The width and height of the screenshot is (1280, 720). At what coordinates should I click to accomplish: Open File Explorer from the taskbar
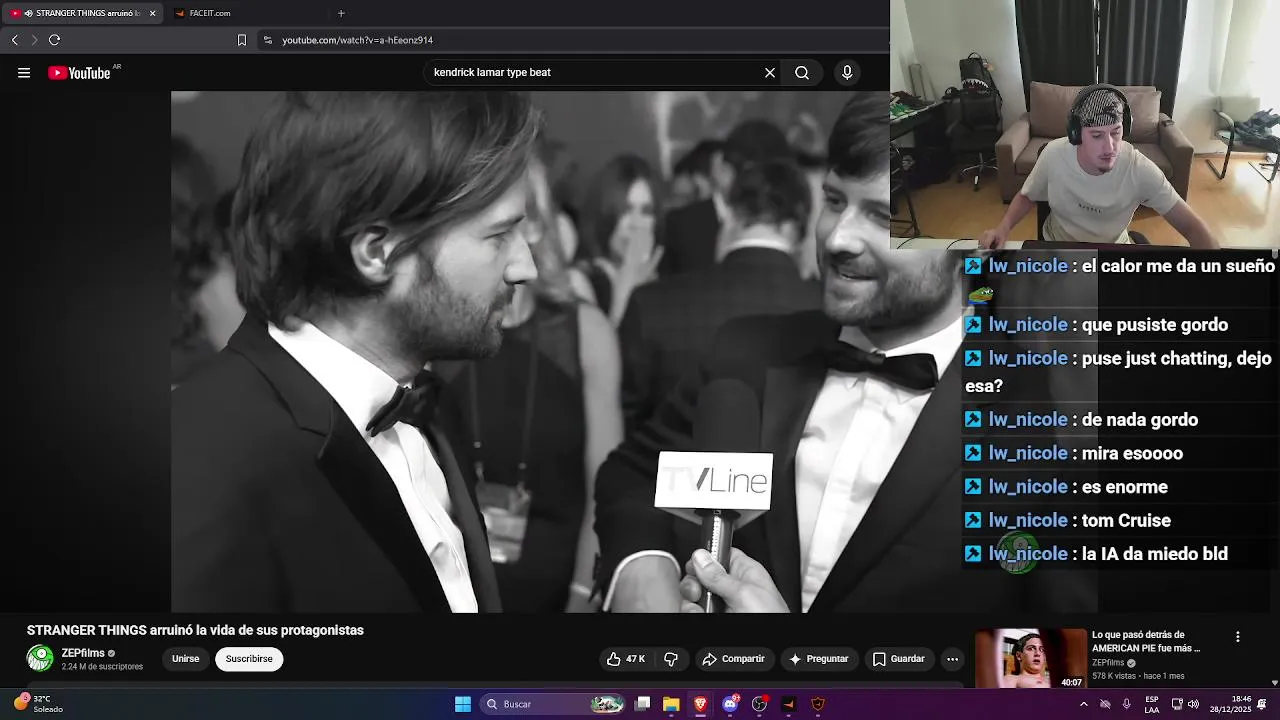[671, 704]
